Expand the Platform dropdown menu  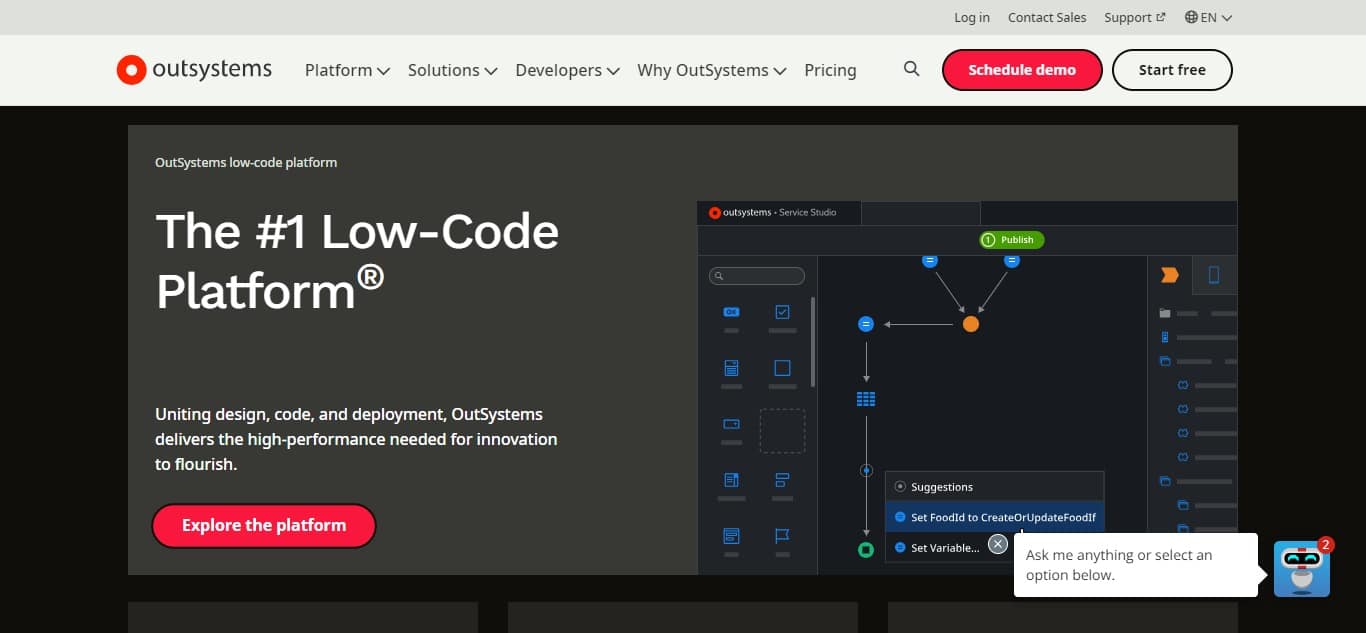[x=347, y=70]
